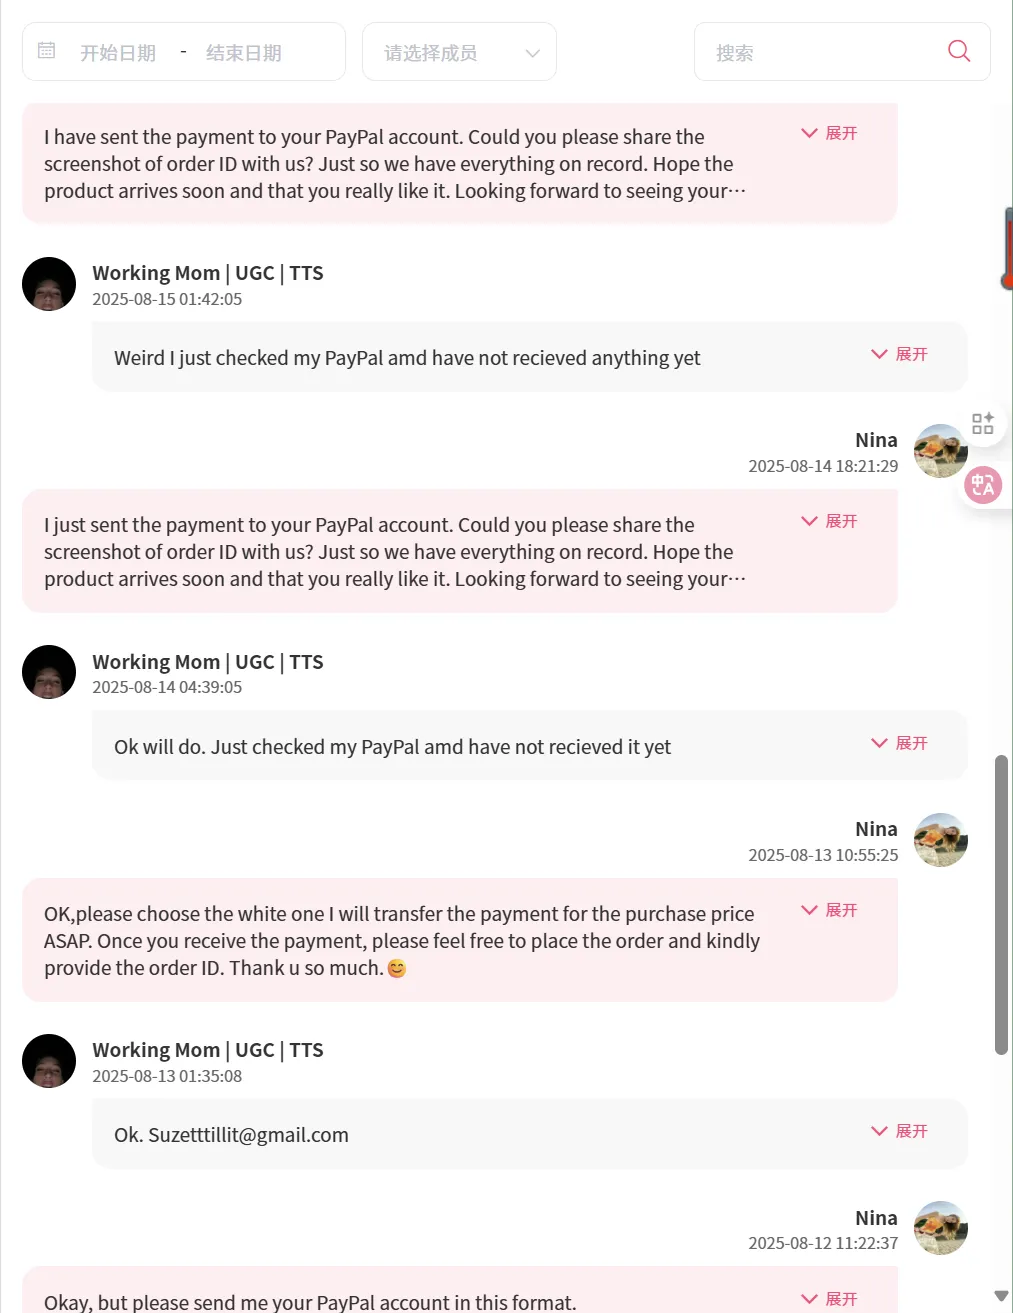Click the 开始日期 start date field

118,53
